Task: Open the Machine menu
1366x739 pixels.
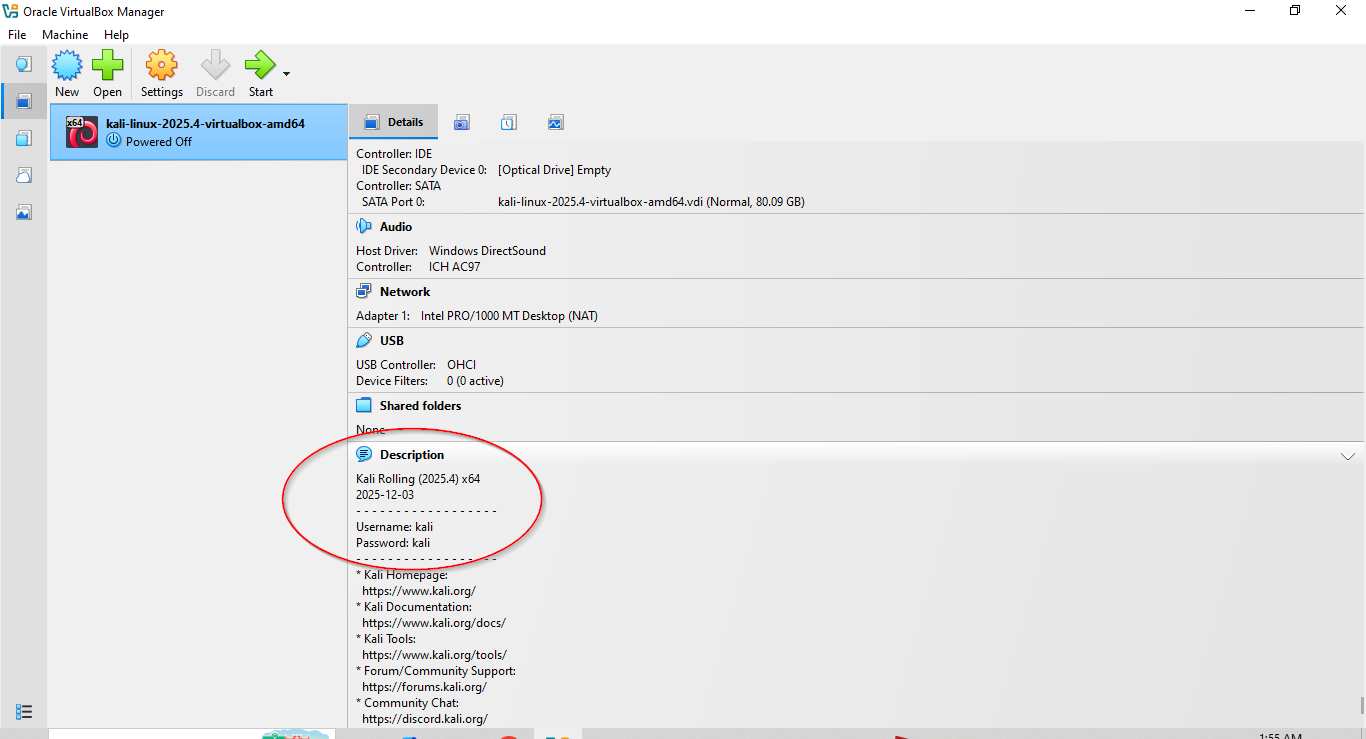Action: pyautogui.click(x=65, y=35)
